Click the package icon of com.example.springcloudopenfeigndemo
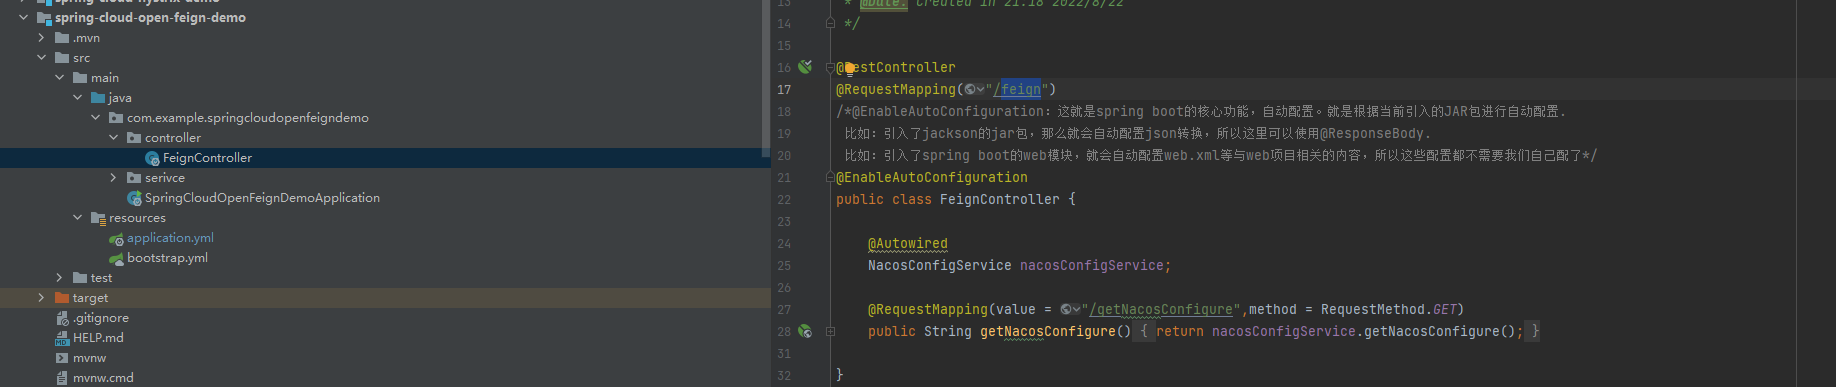1836x387 pixels. point(116,118)
